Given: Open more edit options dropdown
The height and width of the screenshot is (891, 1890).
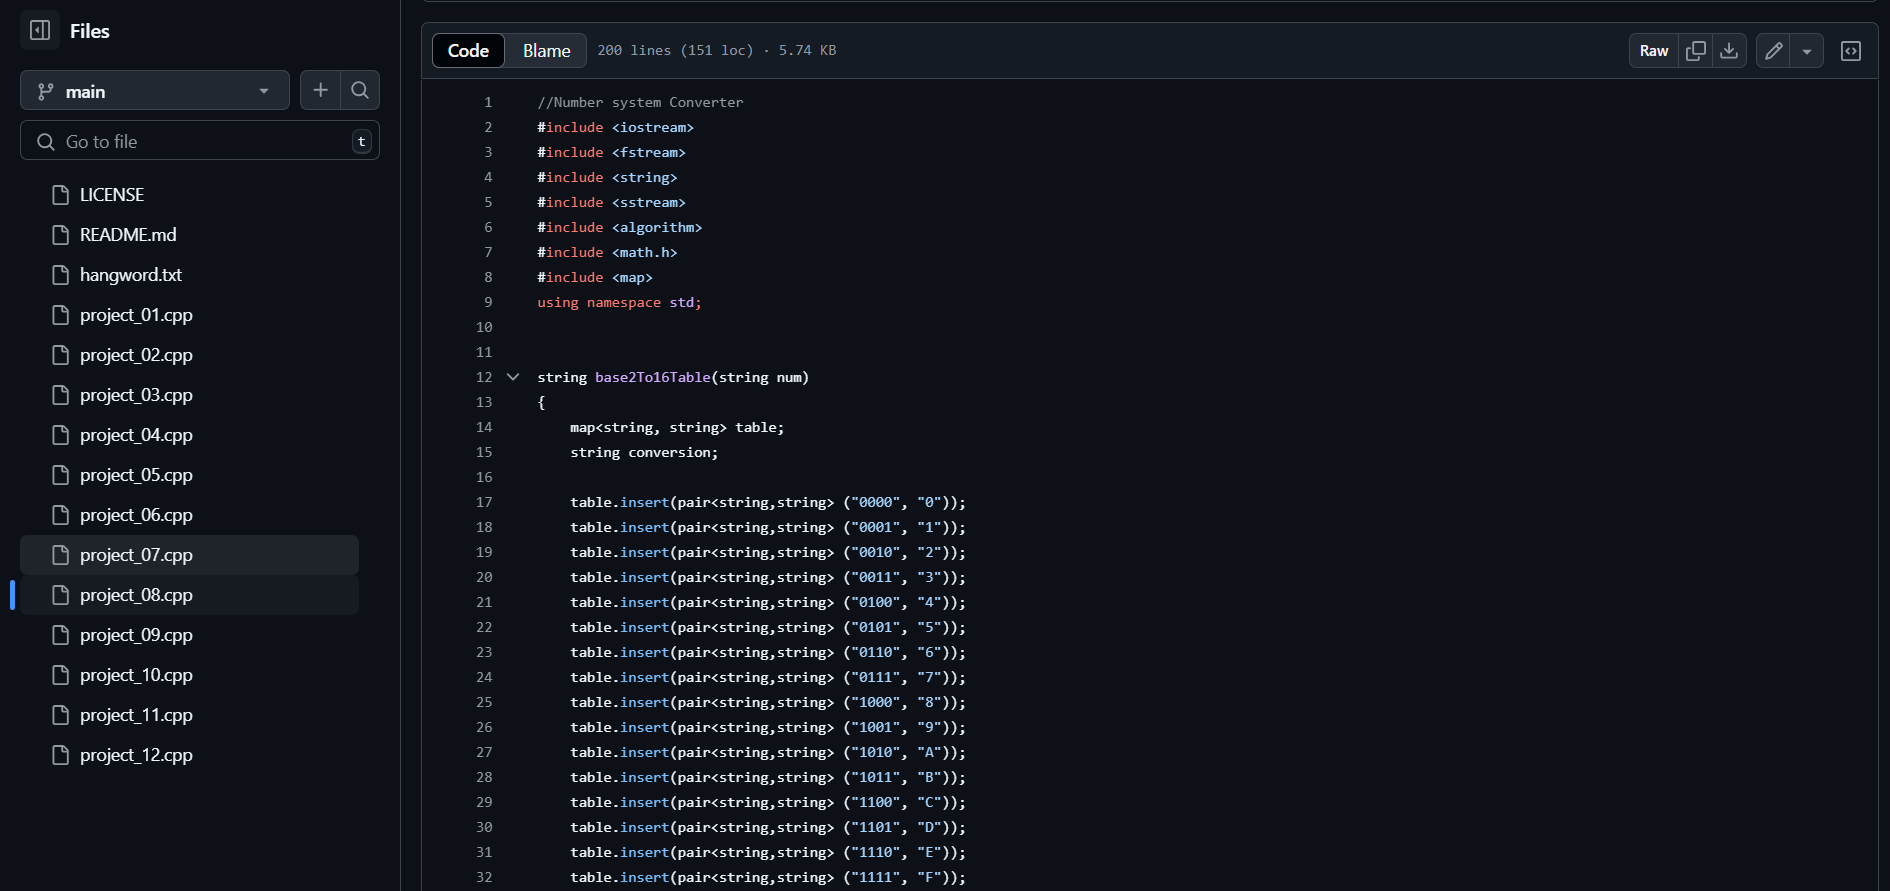Looking at the screenshot, I should coord(1807,51).
